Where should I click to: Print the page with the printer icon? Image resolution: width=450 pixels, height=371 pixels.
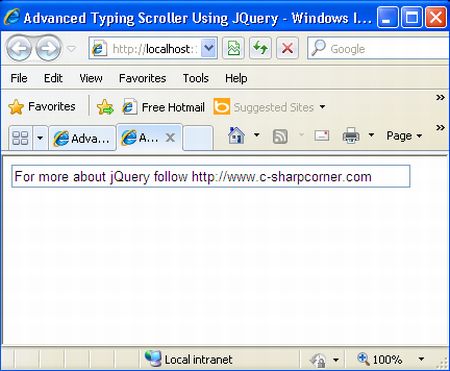(x=351, y=135)
